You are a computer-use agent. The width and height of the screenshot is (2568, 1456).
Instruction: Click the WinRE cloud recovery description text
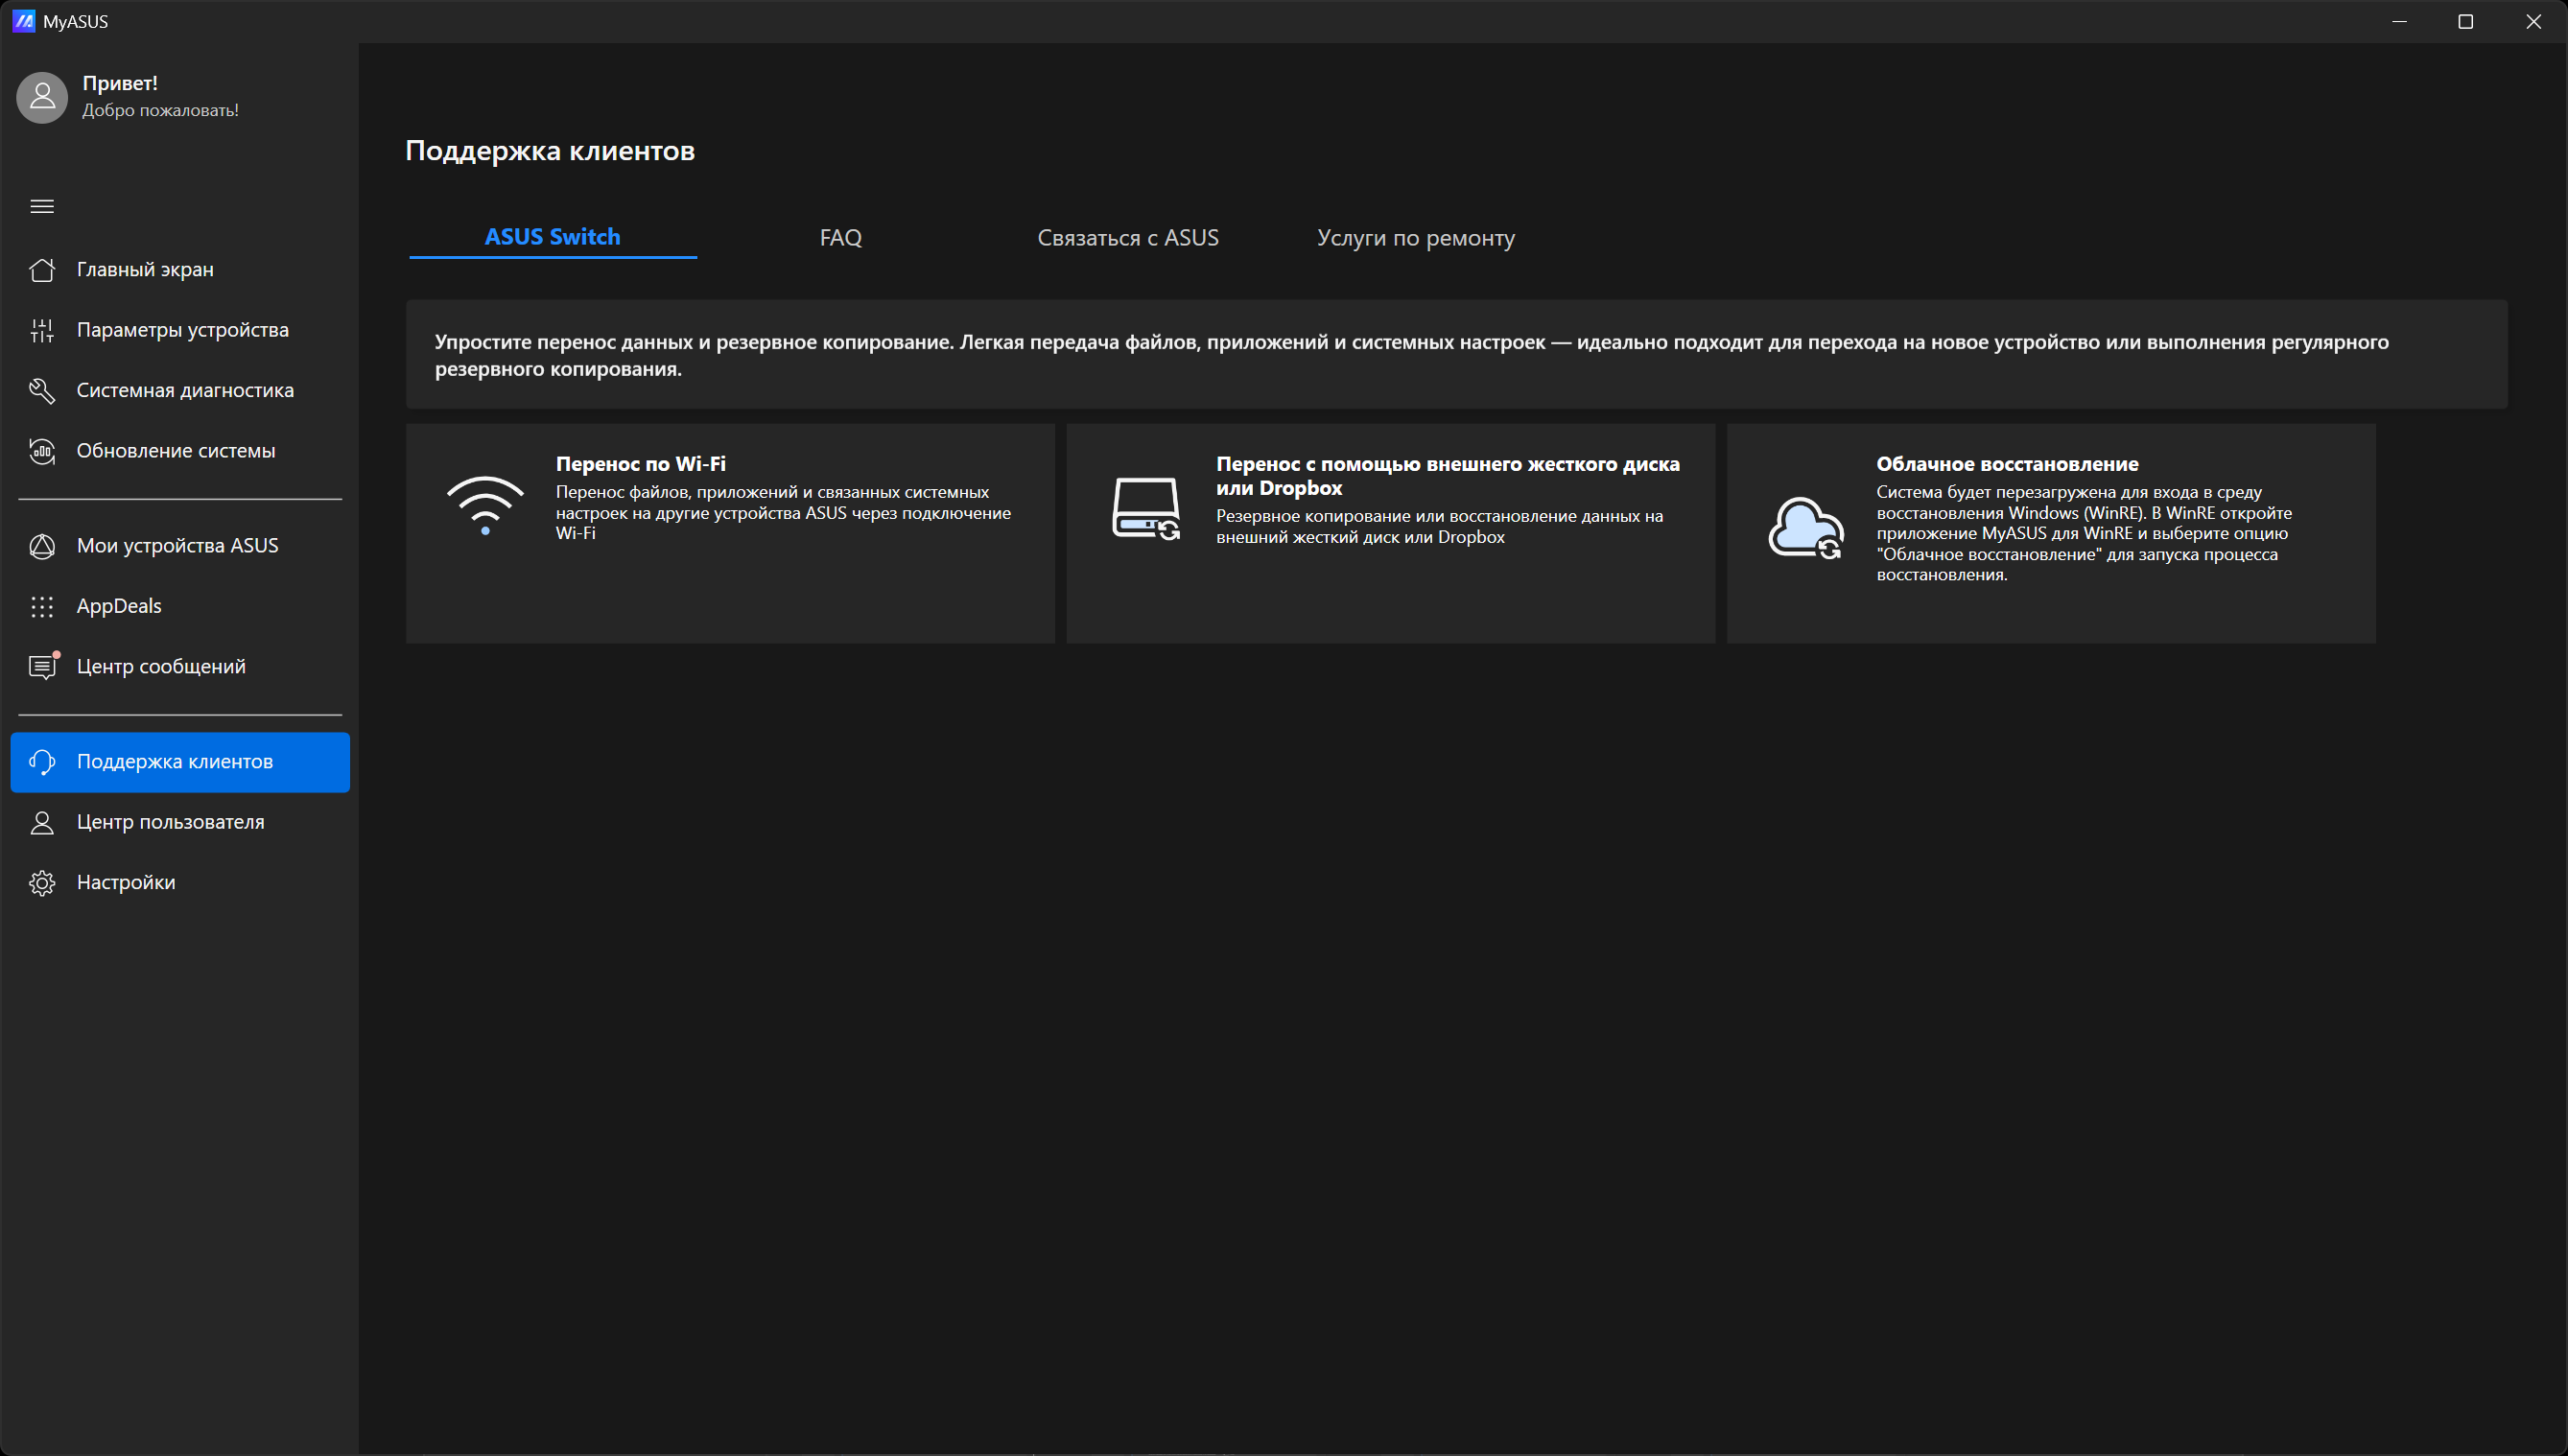[x=2084, y=534]
